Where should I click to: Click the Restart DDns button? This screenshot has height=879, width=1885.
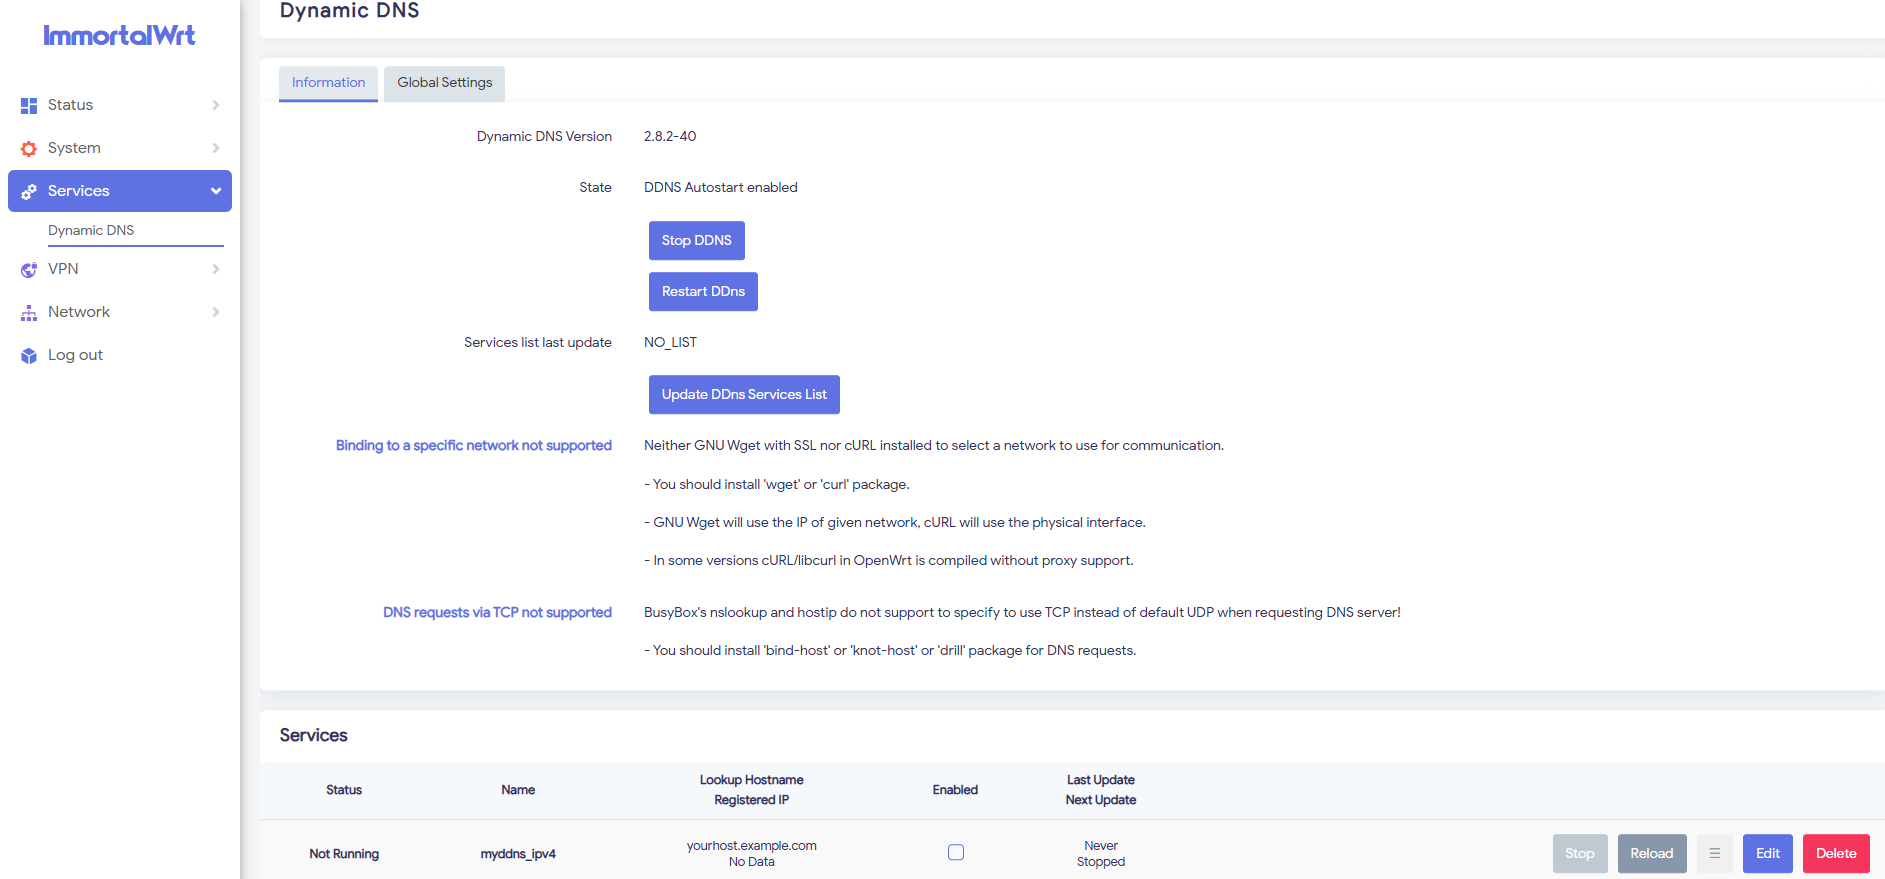click(703, 291)
